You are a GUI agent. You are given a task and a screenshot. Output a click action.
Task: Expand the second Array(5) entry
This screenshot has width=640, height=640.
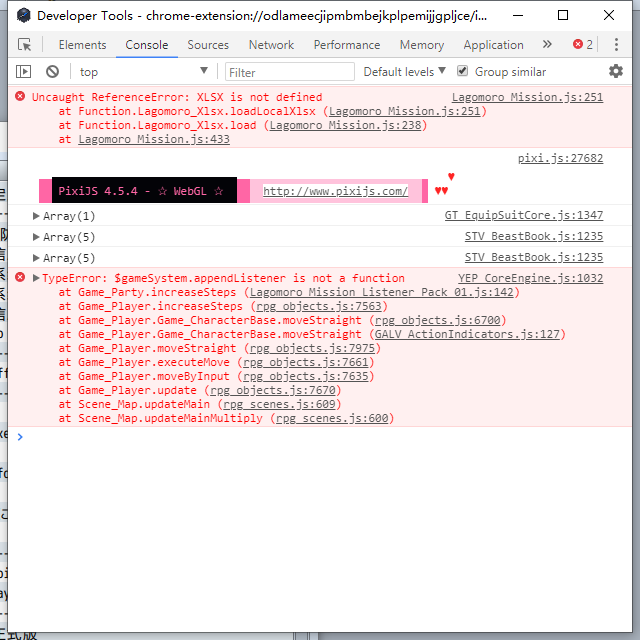36,258
